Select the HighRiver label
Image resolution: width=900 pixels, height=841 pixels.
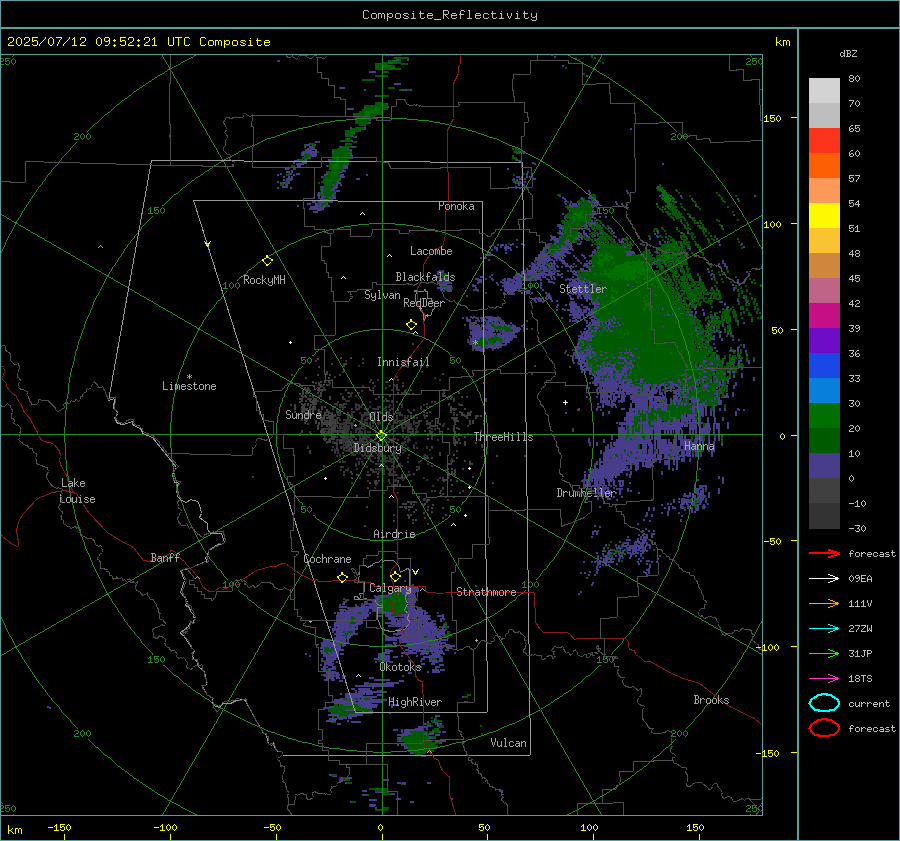(415, 702)
